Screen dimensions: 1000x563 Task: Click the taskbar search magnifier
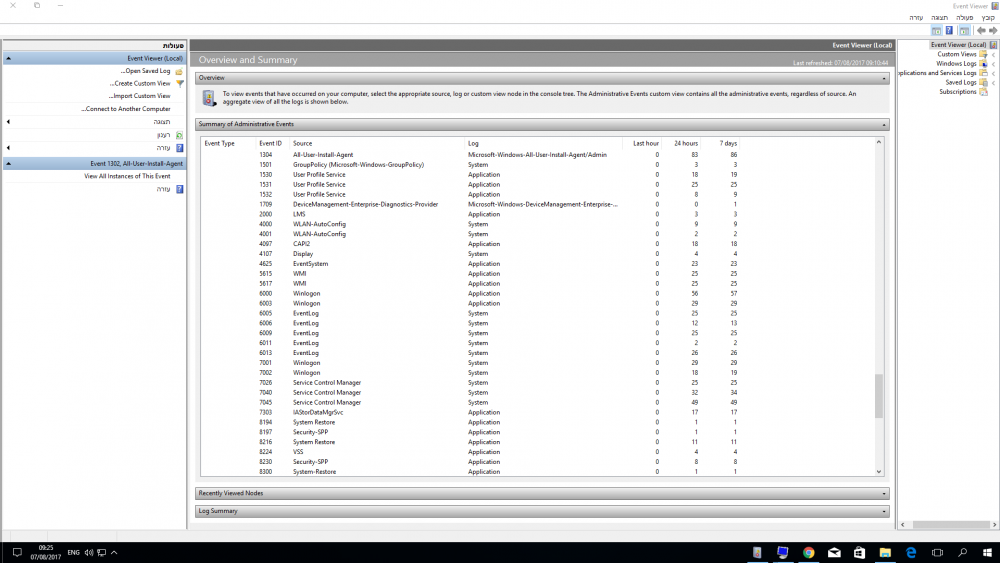click(962, 553)
